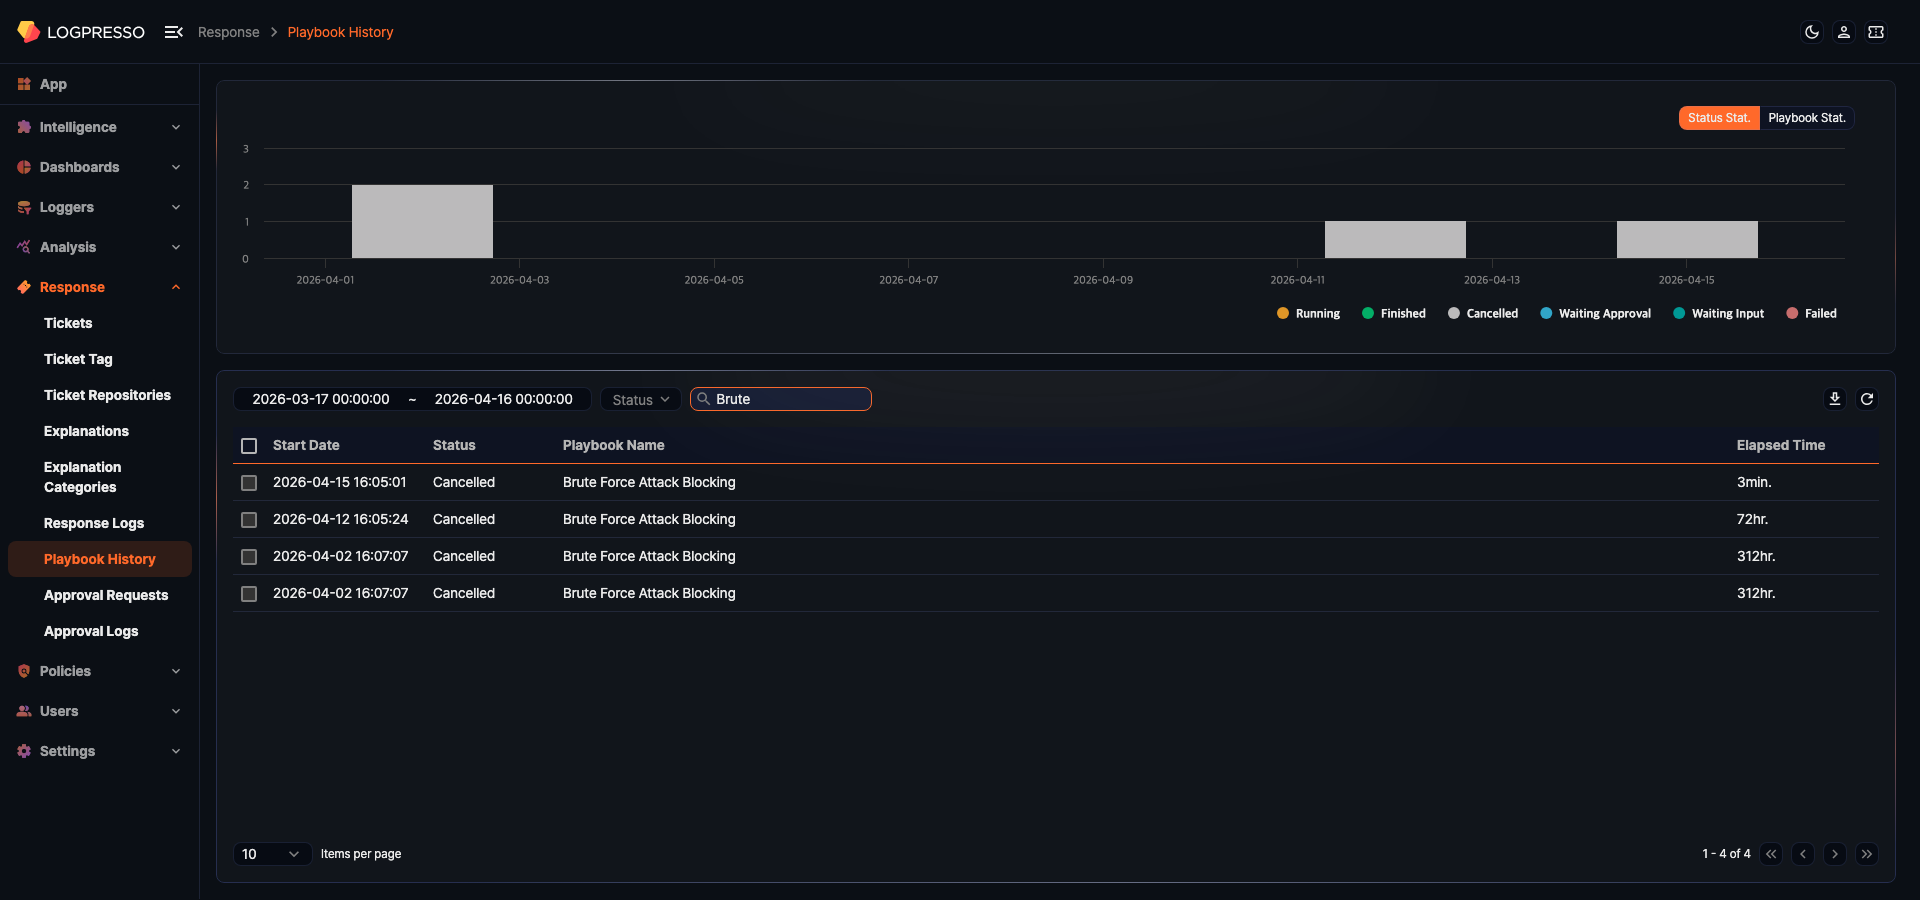Click Response in the breadcrumb
The height and width of the screenshot is (900, 1920).
tap(229, 32)
